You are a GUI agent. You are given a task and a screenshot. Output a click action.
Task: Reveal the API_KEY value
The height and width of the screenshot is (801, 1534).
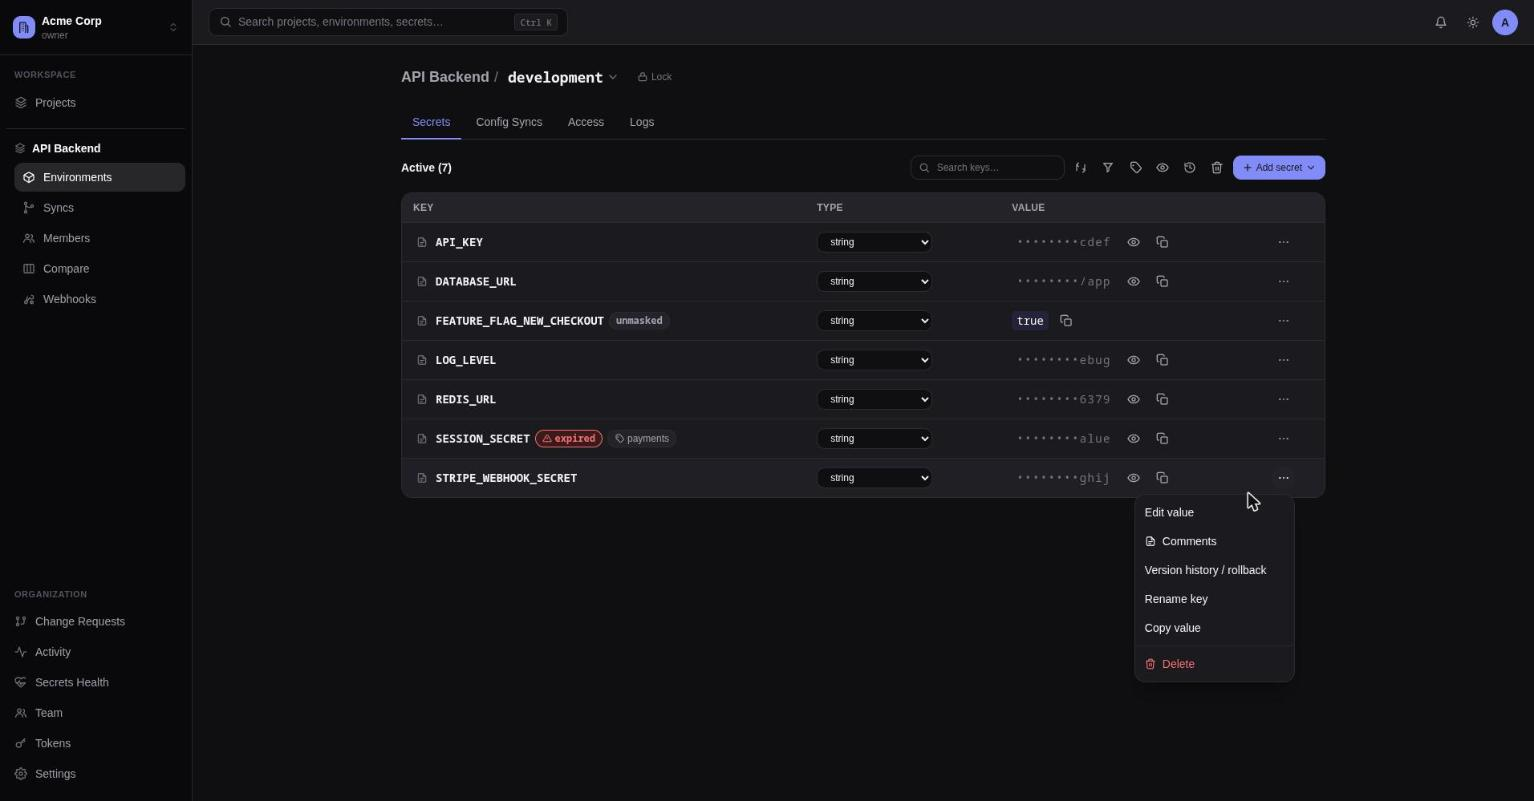click(x=1133, y=242)
